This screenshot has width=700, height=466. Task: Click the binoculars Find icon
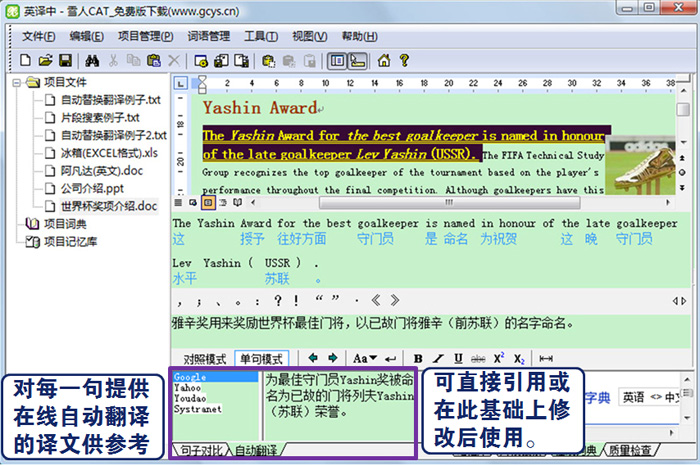click(90, 60)
